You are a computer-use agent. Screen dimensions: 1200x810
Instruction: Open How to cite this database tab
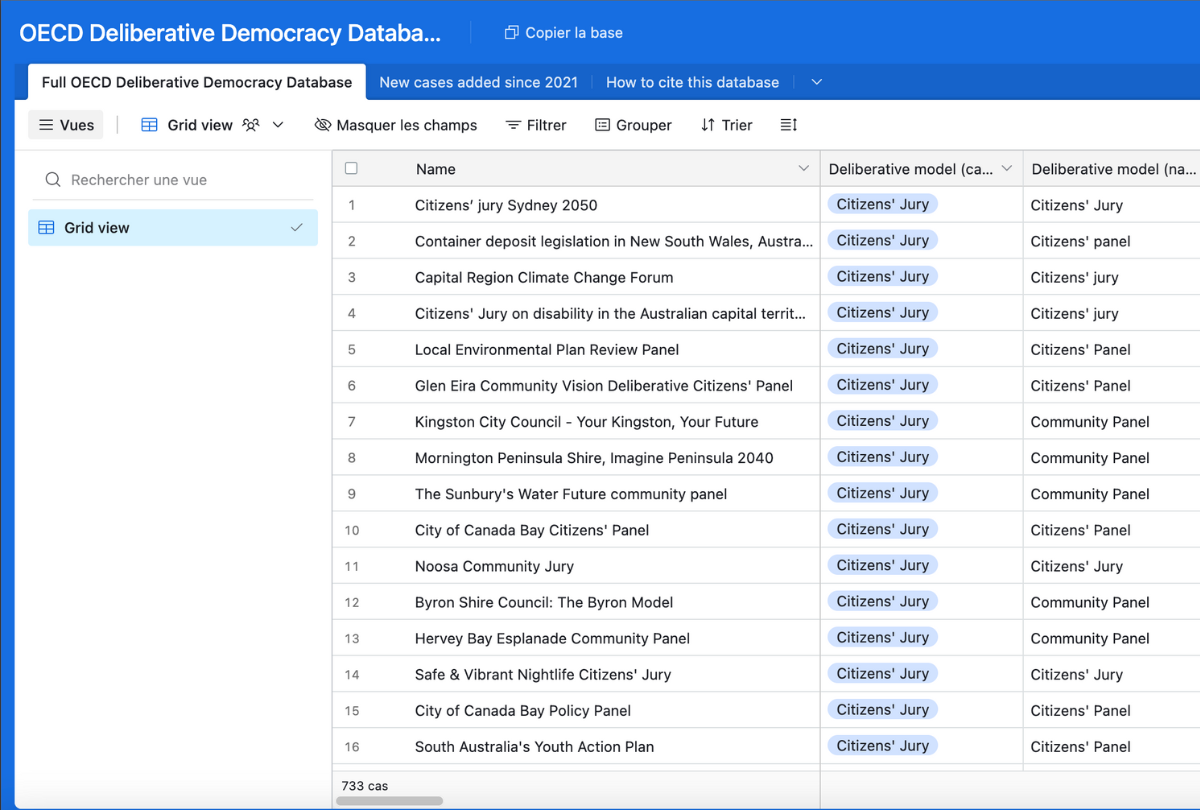693,82
